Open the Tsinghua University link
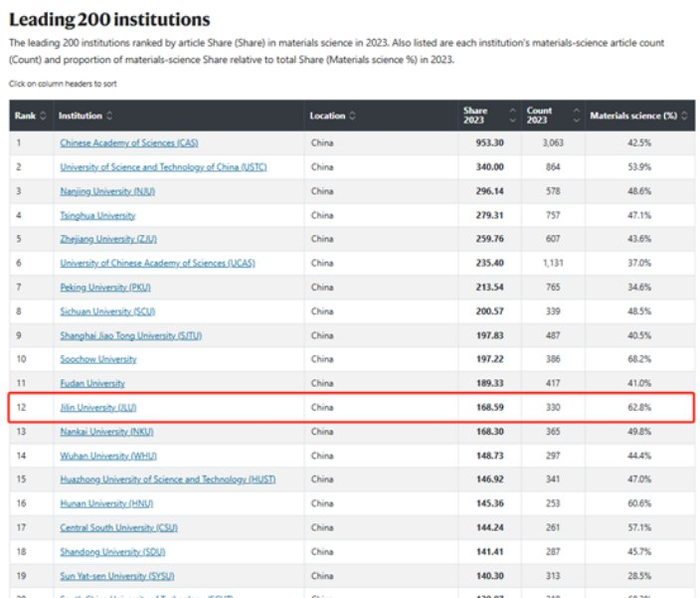 pos(97,215)
